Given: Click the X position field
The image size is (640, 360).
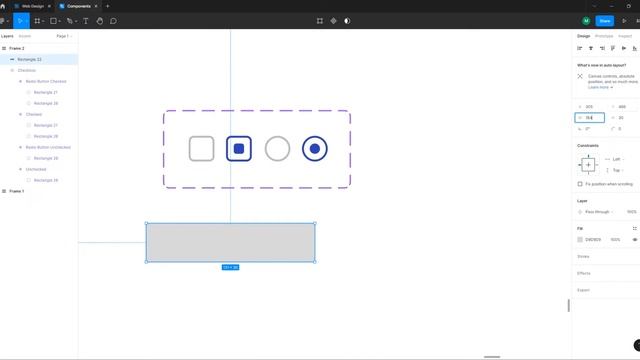Looking at the screenshot, I should [x=589, y=107].
